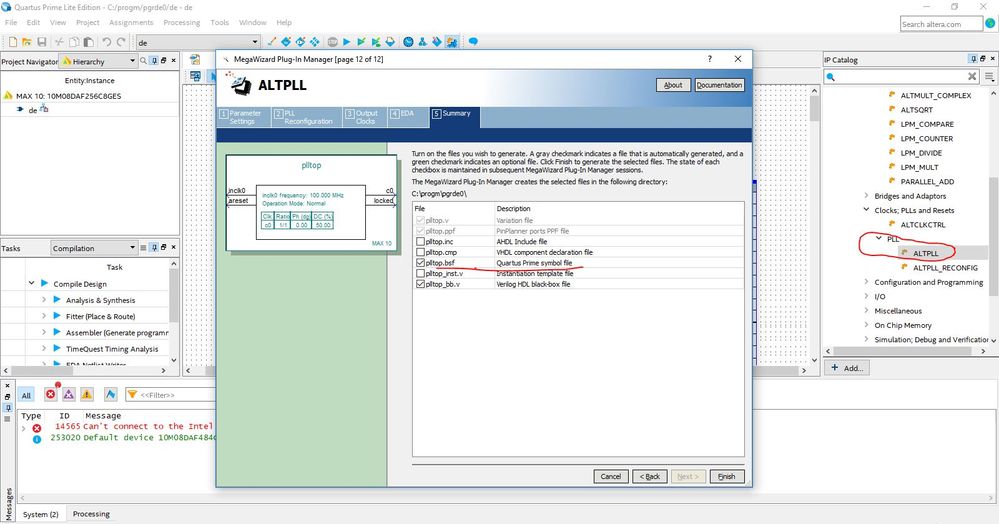Screen dimensions: 999x524
Task: Click the Save icon in main toolbar
Action: (x=41, y=42)
